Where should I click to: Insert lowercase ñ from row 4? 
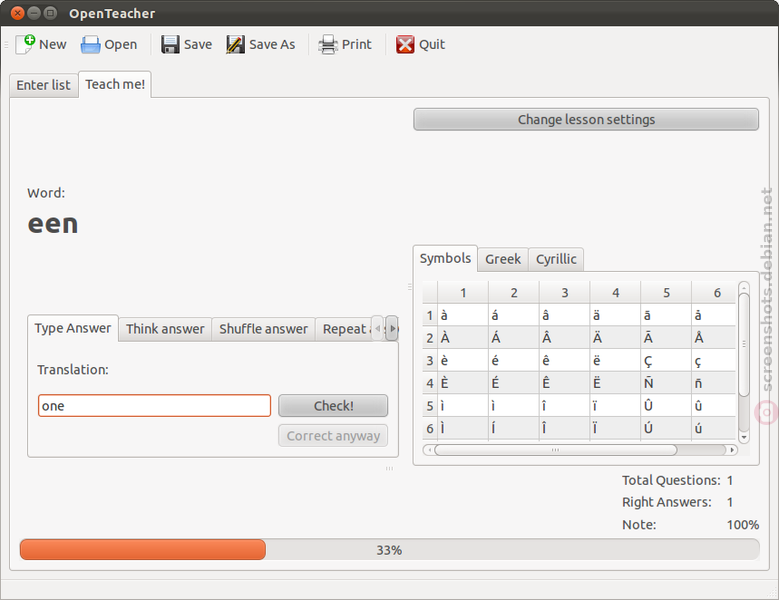(714, 383)
